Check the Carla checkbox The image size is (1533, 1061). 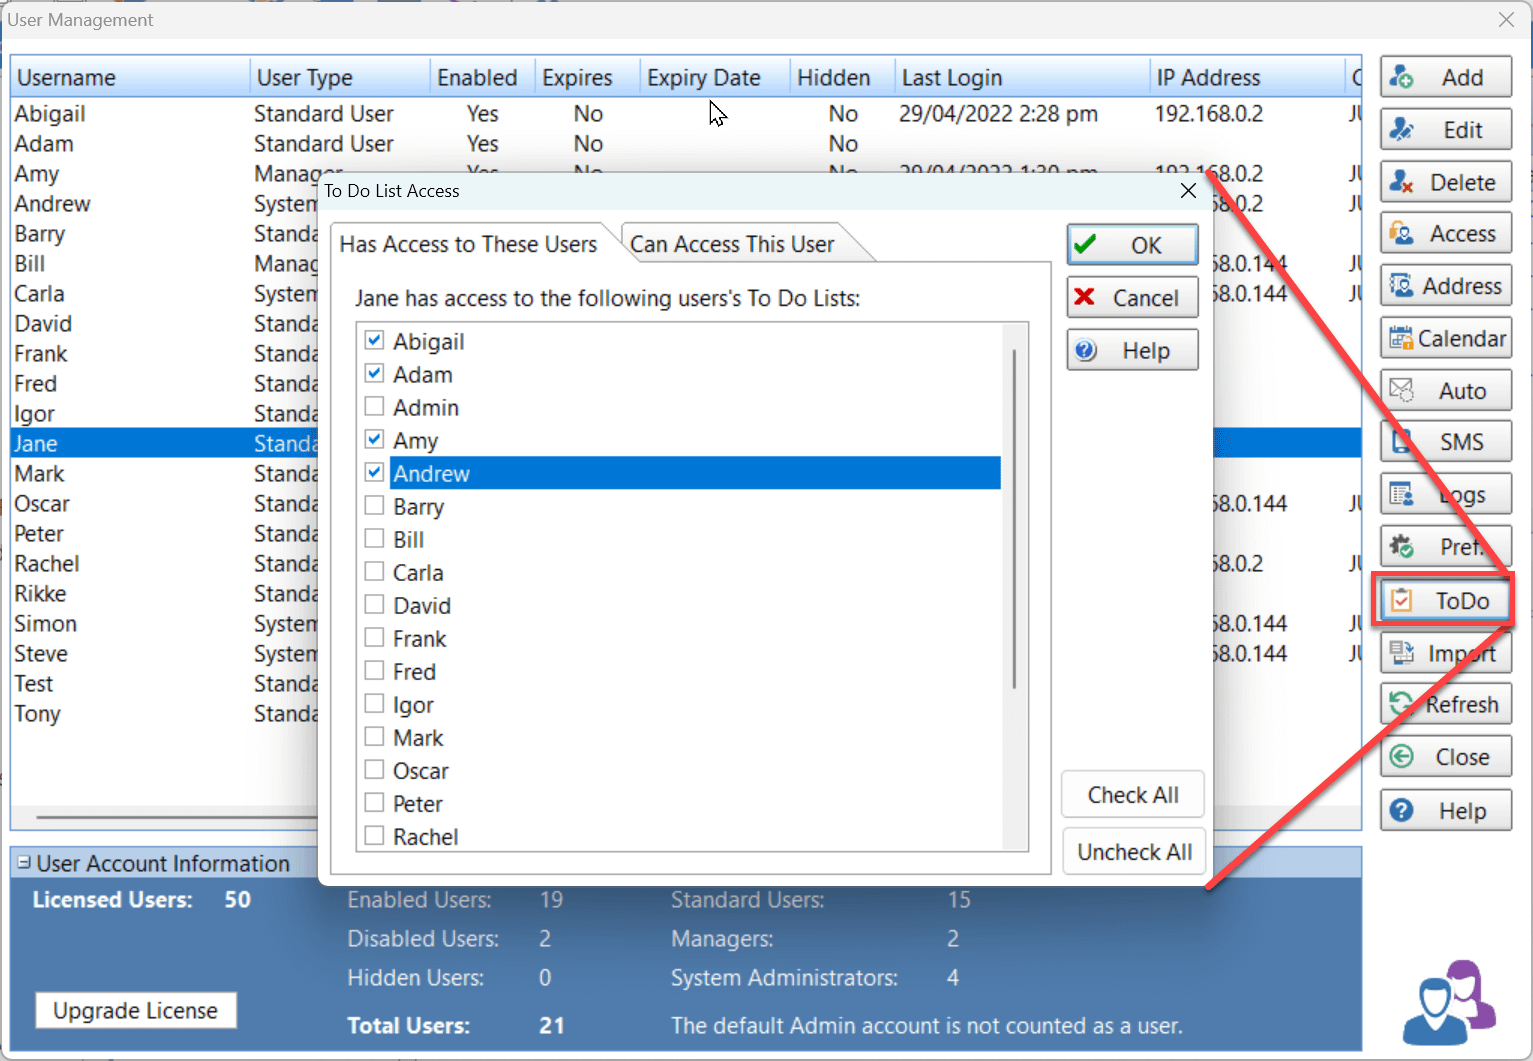pyautogui.click(x=374, y=571)
